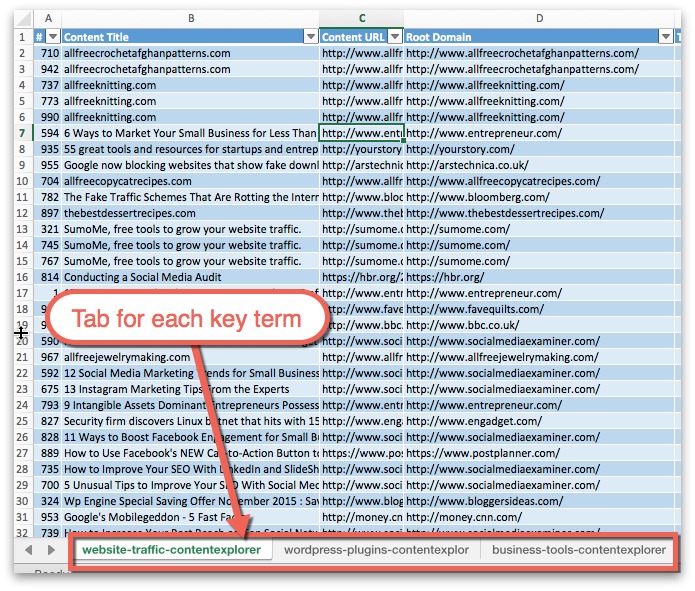
Task: Click the https://hbr.org/ Content URL cell
Action: (x=362, y=277)
